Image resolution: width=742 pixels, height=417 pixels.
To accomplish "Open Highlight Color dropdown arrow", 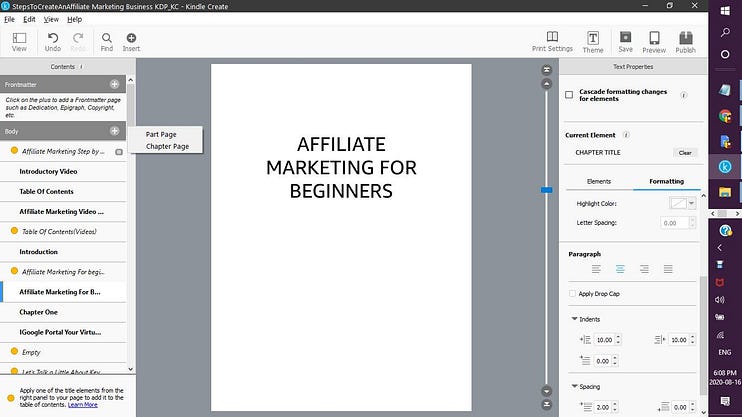I will [x=691, y=204].
